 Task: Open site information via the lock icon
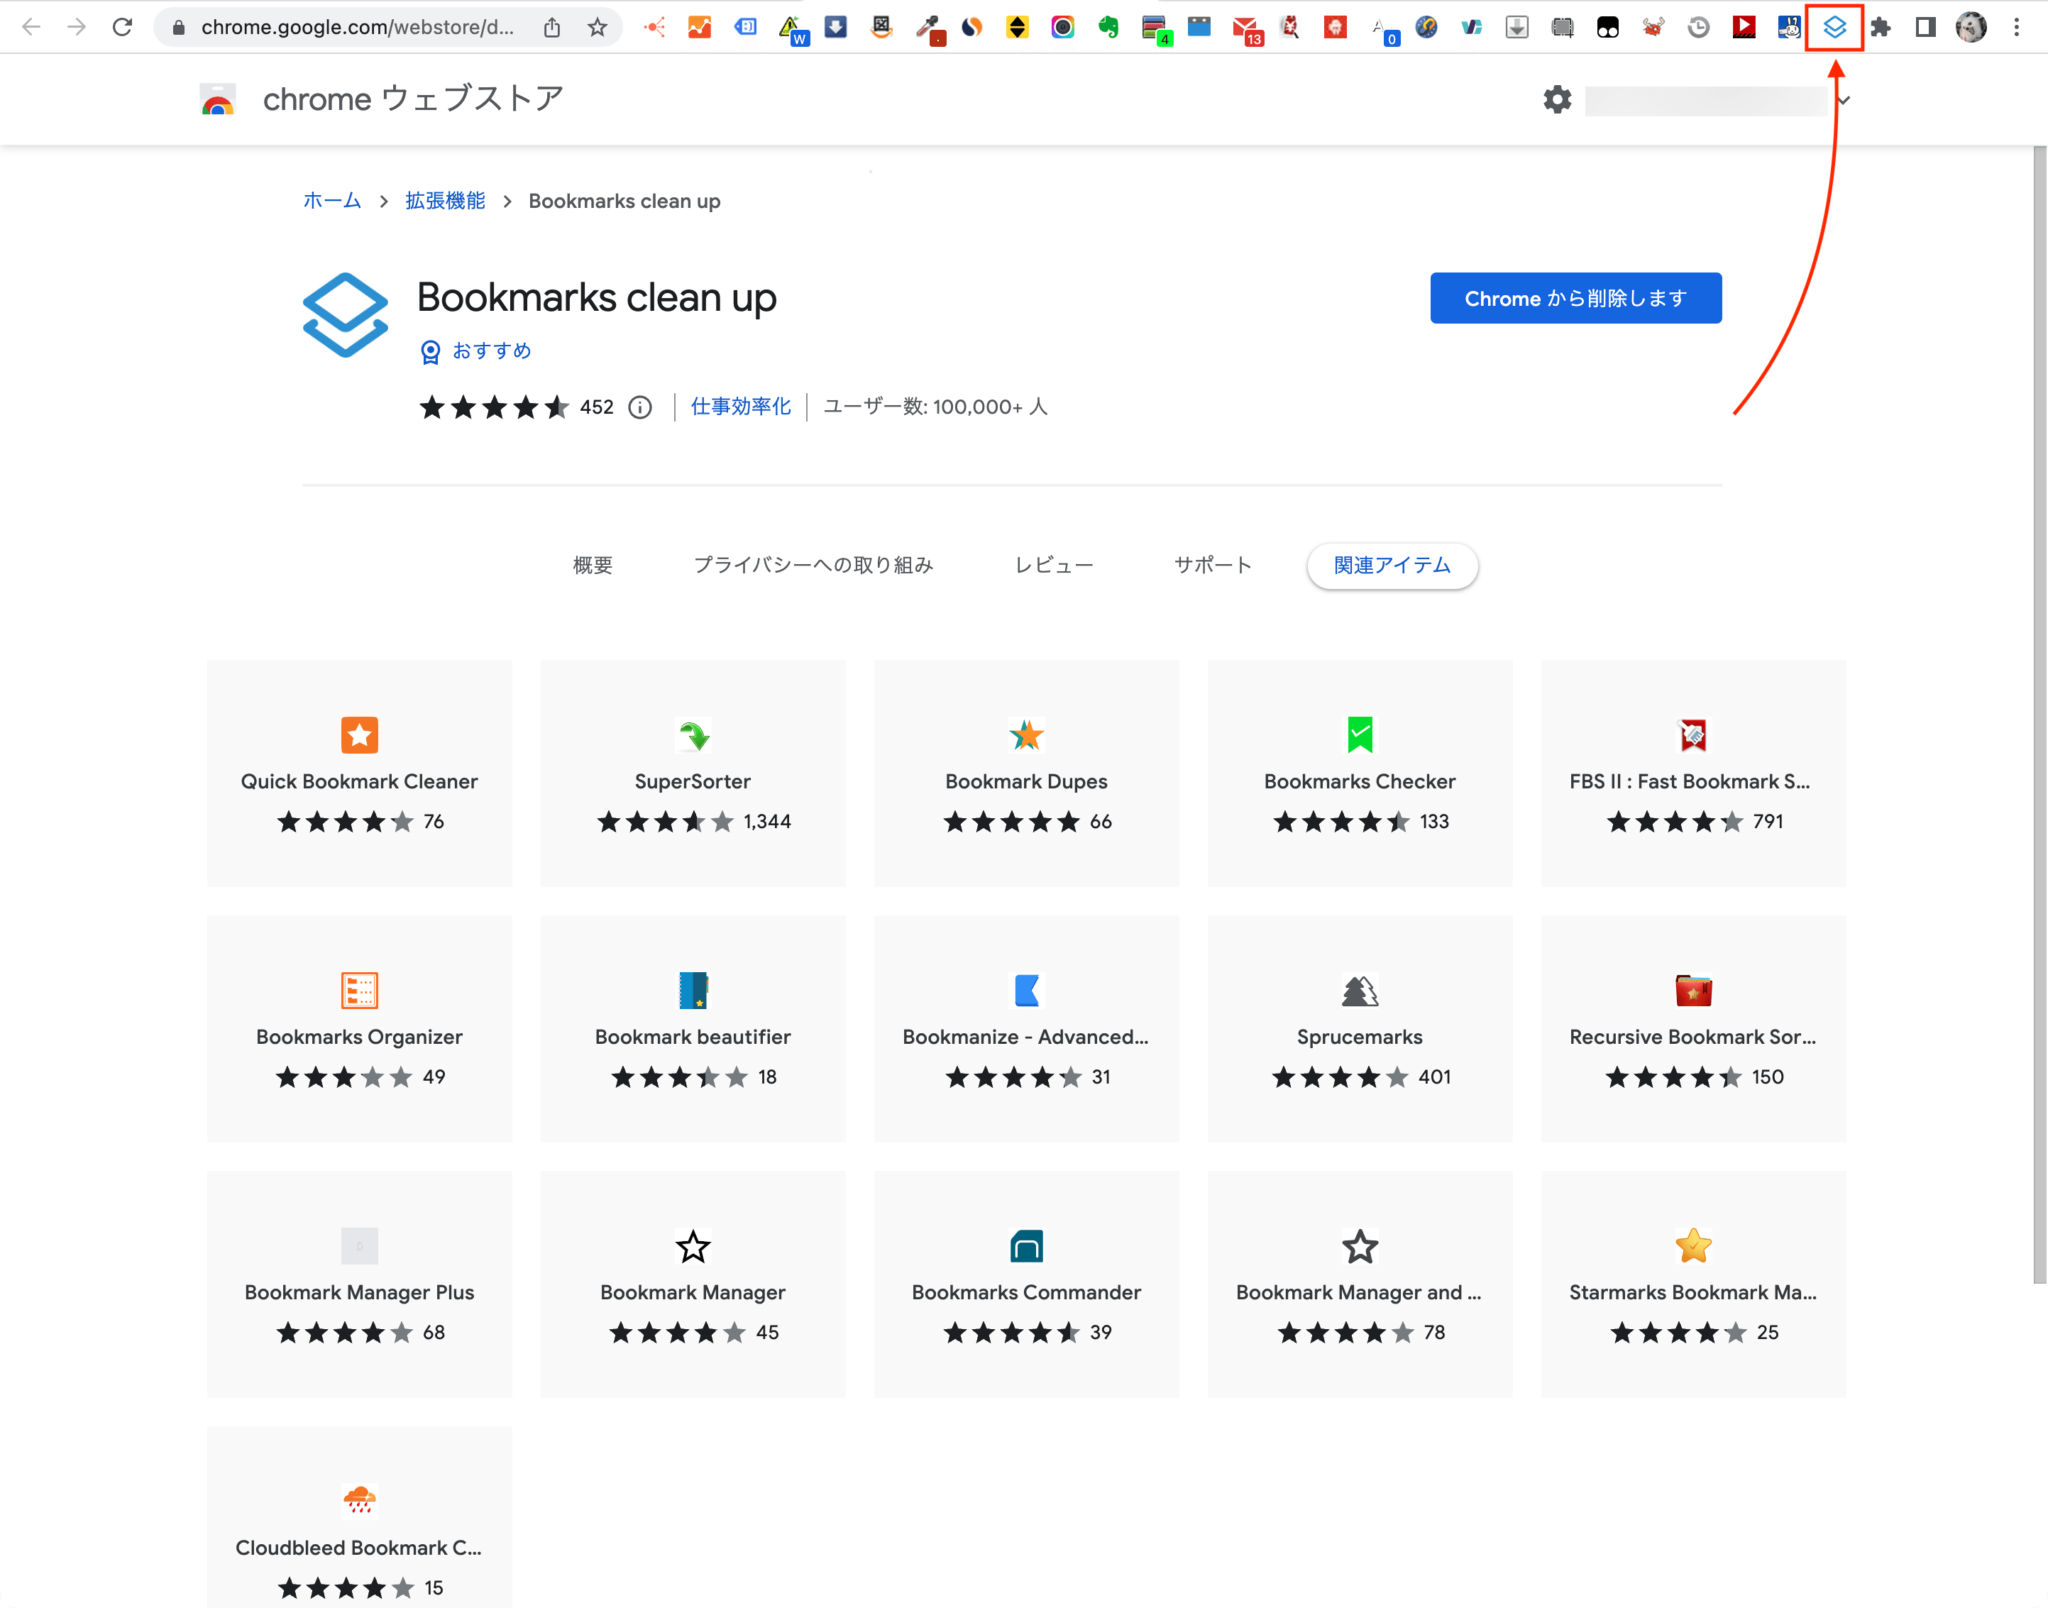point(178,27)
